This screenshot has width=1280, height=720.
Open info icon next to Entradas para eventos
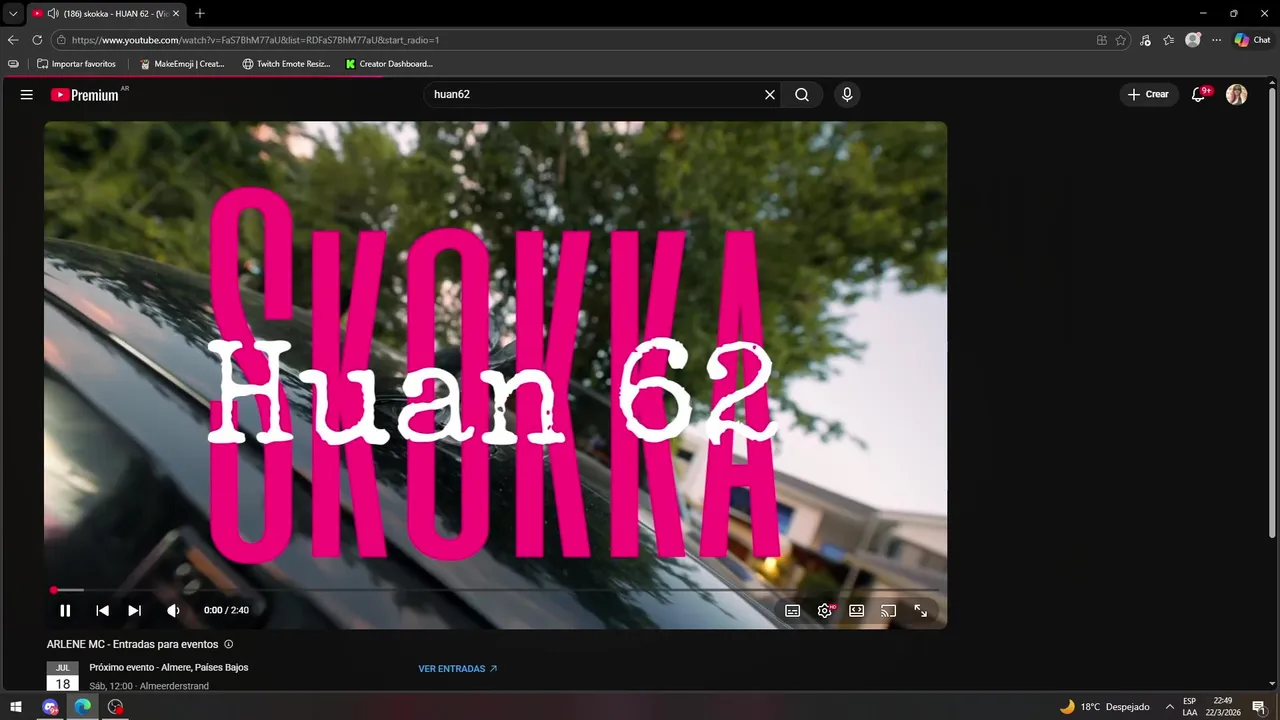pos(229,644)
